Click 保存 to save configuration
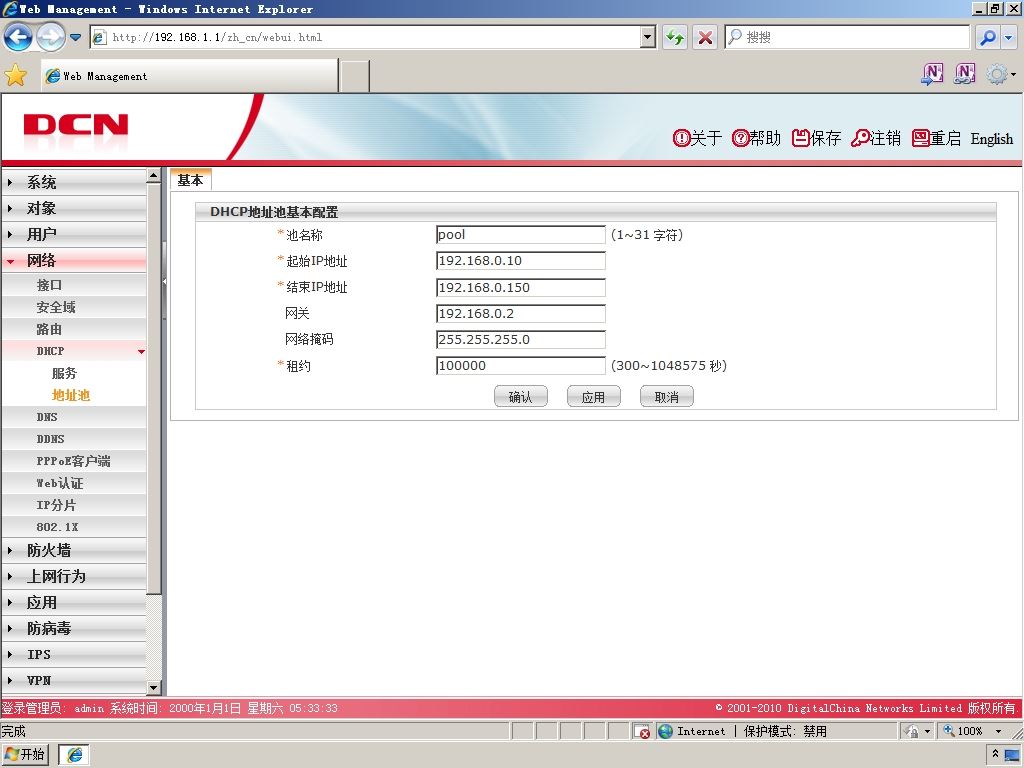1024x768 pixels. click(x=816, y=138)
